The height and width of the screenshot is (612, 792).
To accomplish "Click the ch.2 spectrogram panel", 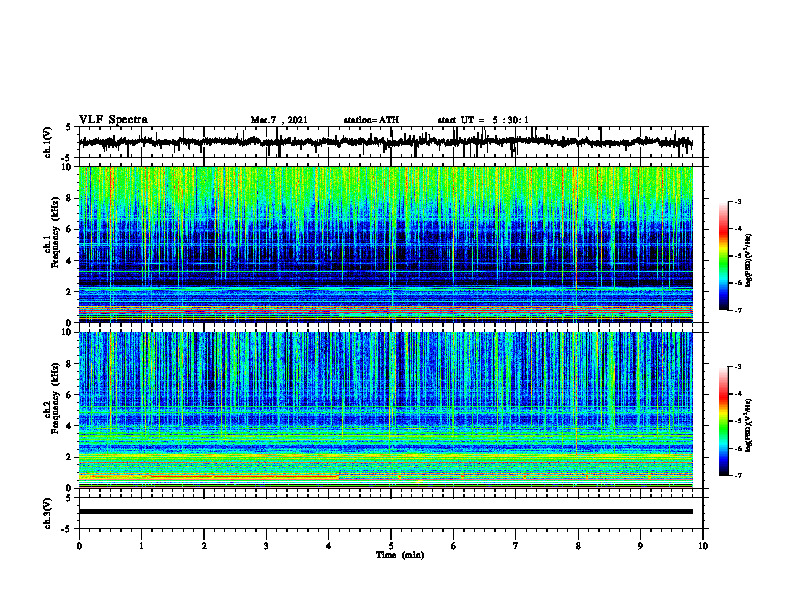I will point(386,410).
